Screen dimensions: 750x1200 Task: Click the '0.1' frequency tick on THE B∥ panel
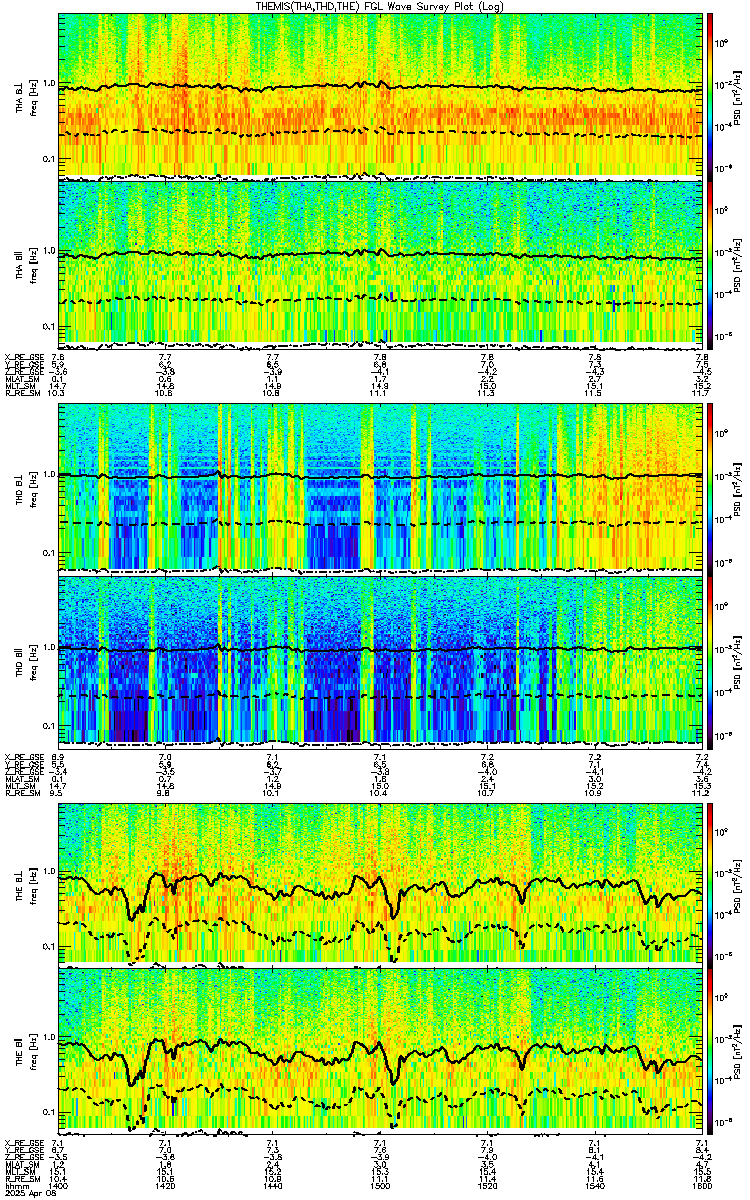click(x=48, y=1114)
